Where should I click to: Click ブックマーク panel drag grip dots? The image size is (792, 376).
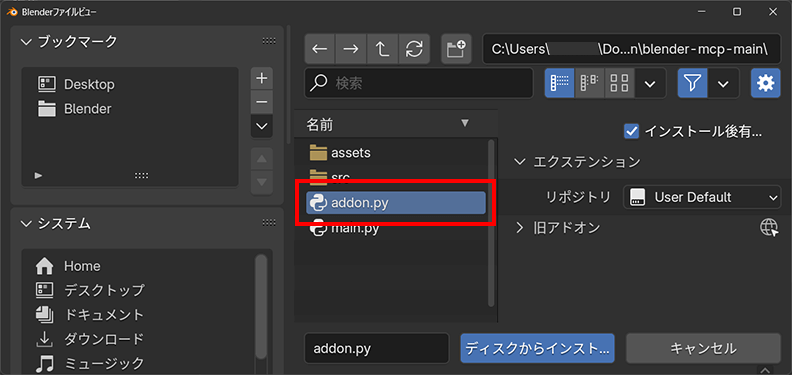pos(269,41)
